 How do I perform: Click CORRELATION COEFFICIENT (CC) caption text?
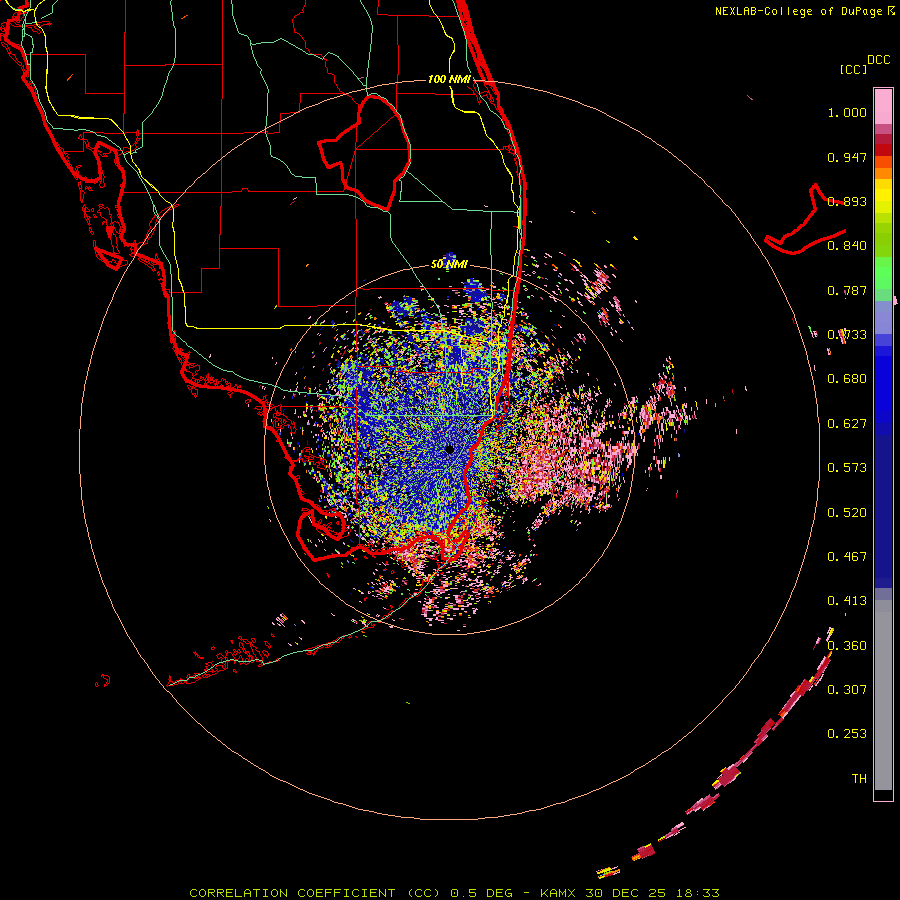[x=313, y=893]
